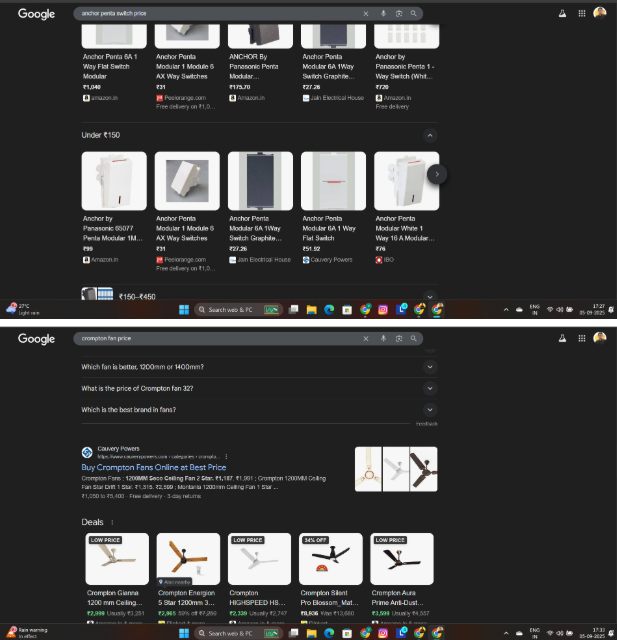Open volume control in Rain warning taskbar tray
The width and height of the screenshot is (617, 640).
pyautogui.click(x=559, y=633)
